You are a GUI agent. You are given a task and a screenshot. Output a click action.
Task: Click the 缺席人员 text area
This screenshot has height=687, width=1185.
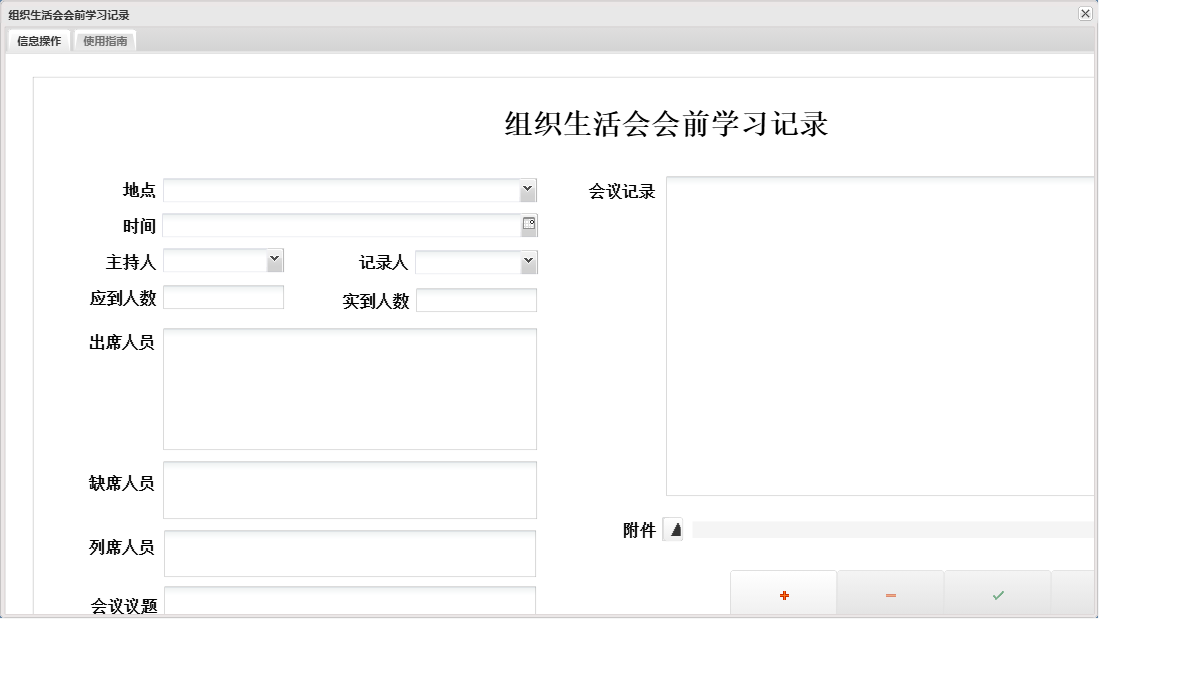(x=350, y=489)
